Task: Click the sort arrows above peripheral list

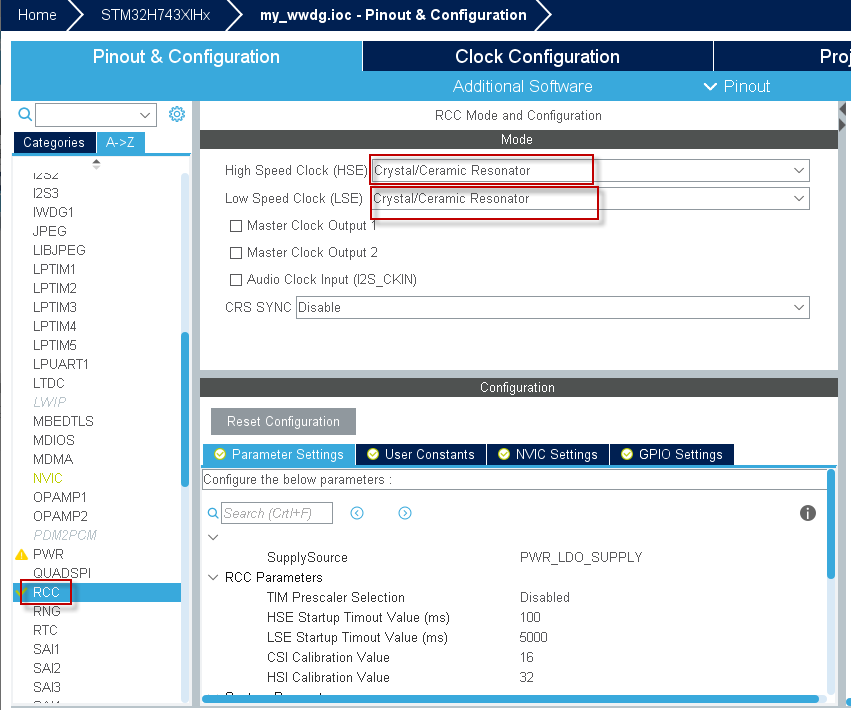Action: [x=96, y=164]
